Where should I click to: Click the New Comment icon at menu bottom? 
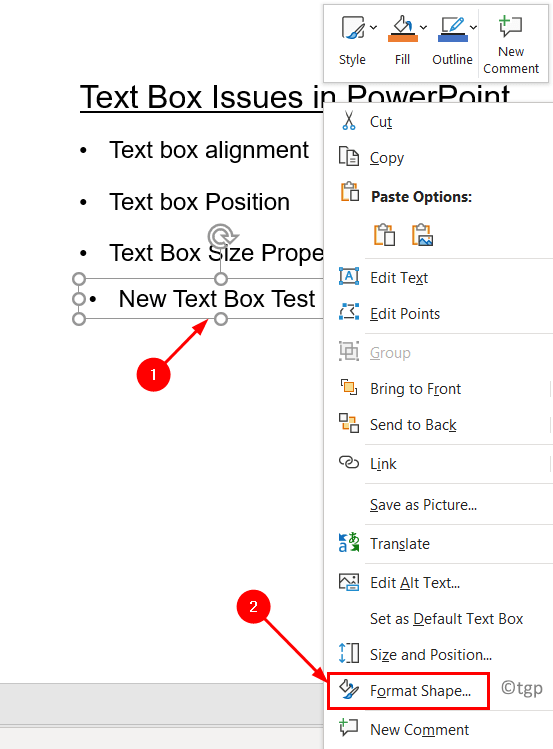click(x=349, y=728)
